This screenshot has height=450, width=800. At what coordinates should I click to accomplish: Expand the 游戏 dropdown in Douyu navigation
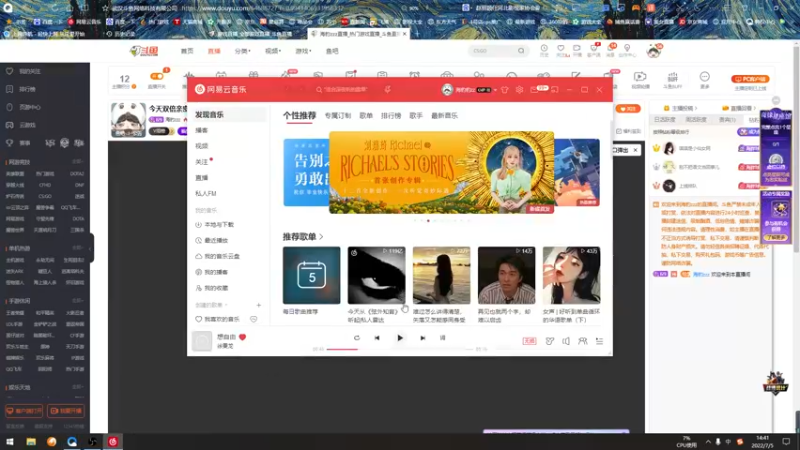303,51
